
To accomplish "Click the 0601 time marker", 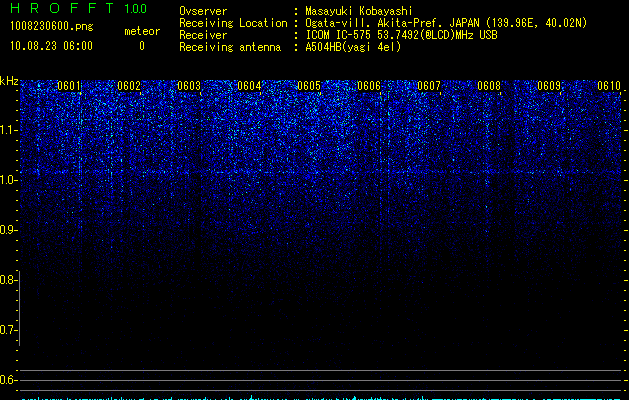I will point(69,86).
